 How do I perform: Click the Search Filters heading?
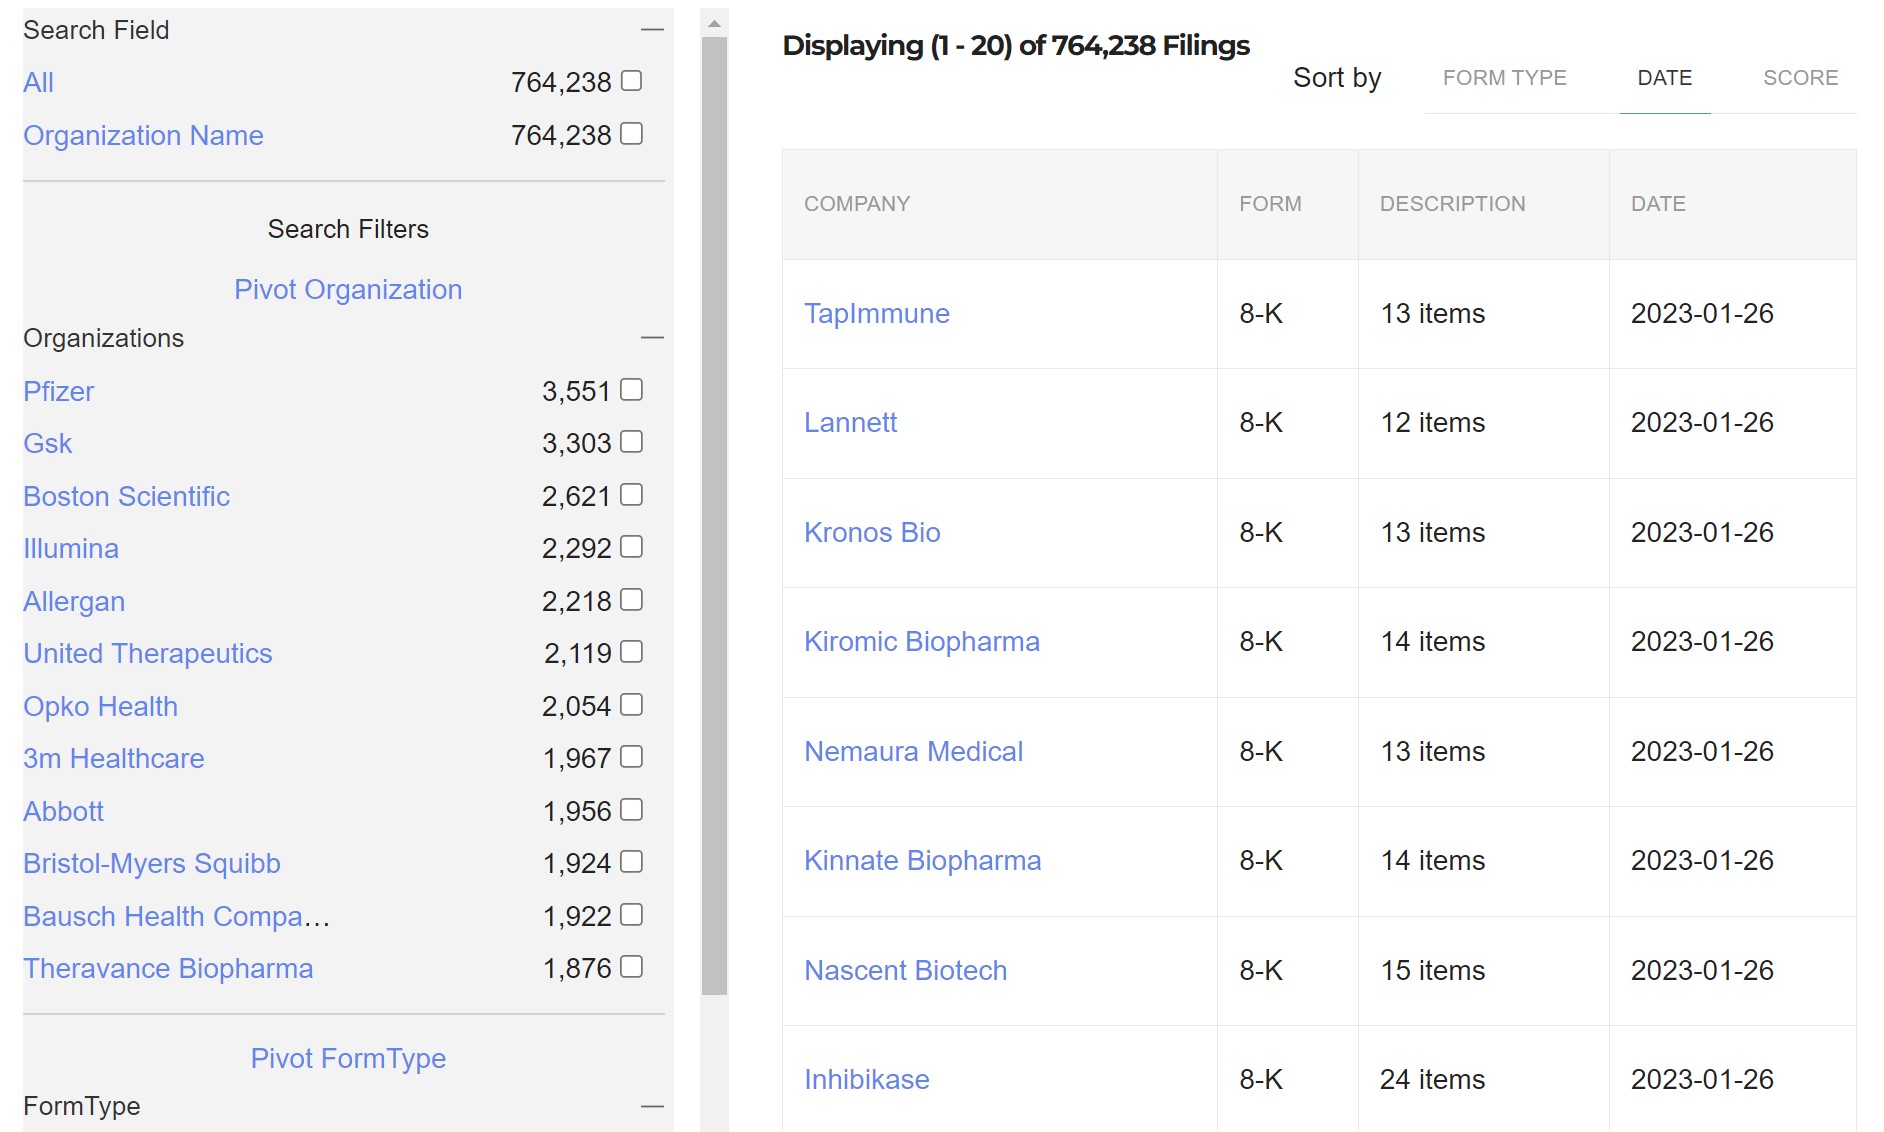[x=348, y=229]
